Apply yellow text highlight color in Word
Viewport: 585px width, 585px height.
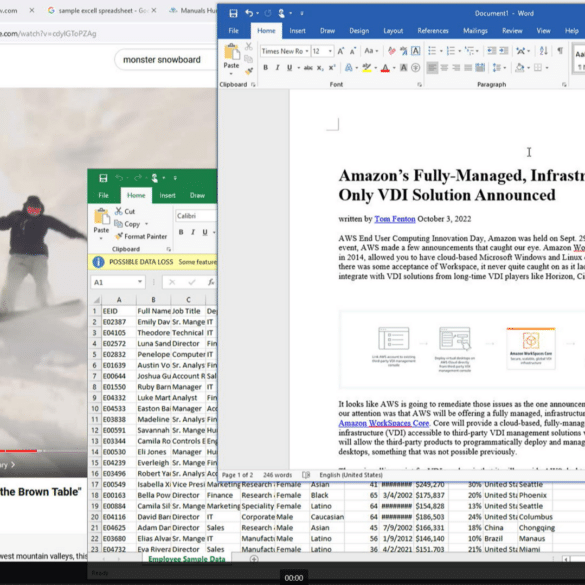point(367,68)
